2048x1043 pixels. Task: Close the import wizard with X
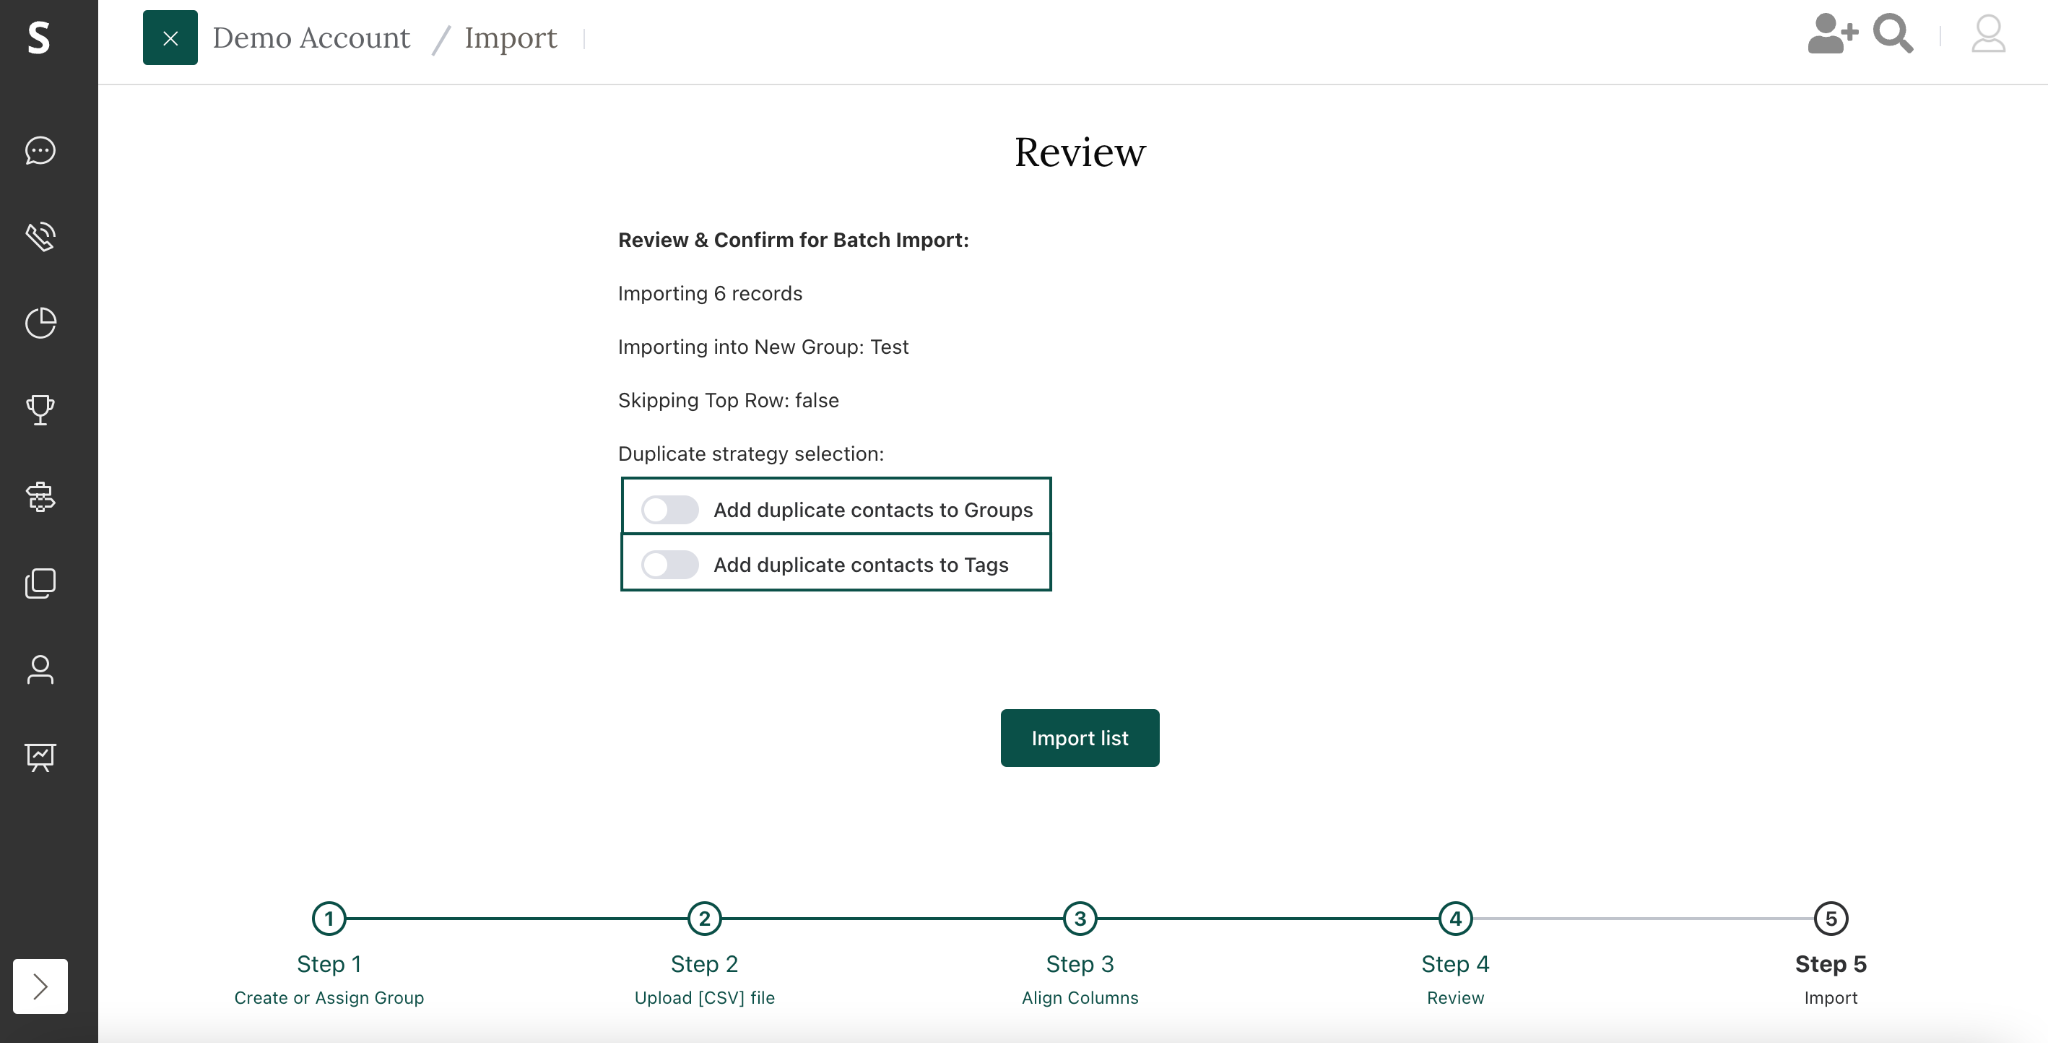170,38
